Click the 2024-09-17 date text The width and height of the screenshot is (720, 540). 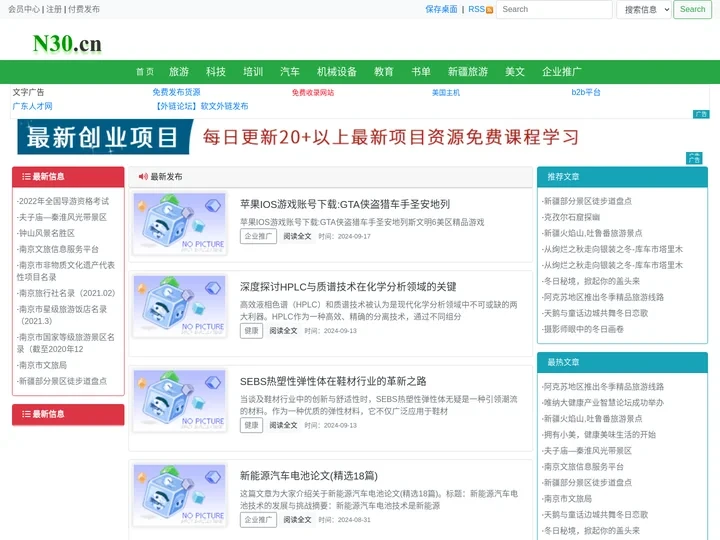point(354,236)
